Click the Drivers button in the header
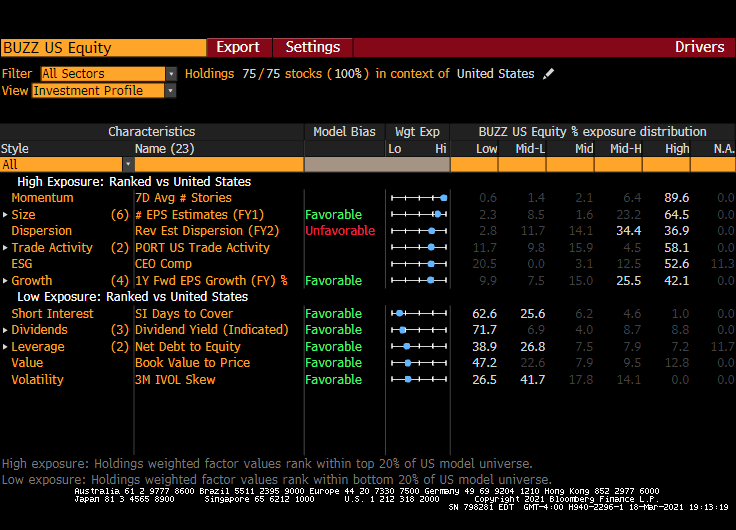This screenshot has width=736, height=530. [x=699, y=47]
